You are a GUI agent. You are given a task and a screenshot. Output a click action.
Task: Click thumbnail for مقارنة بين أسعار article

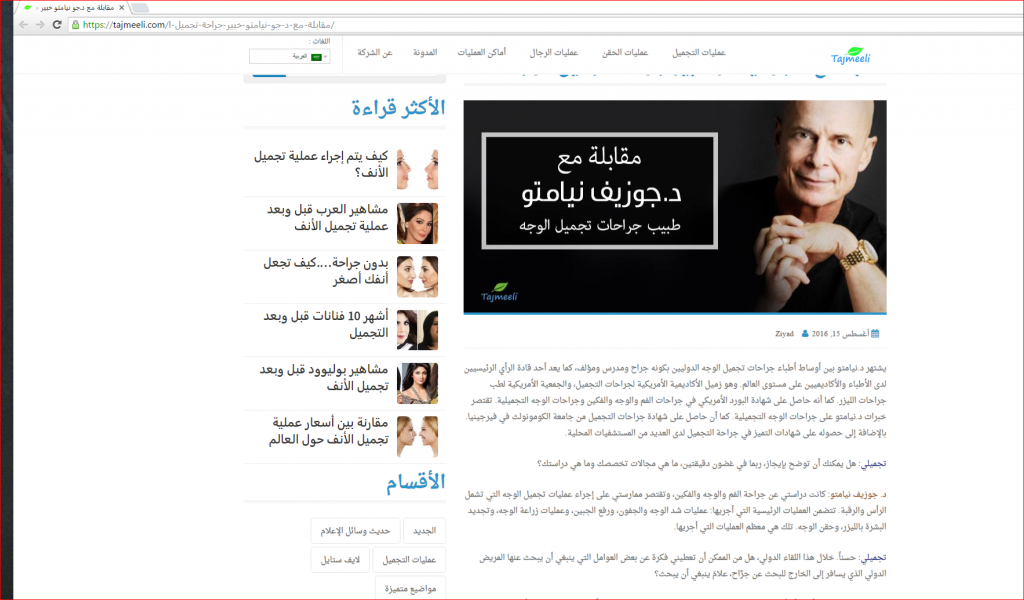(x=417, y=437)
